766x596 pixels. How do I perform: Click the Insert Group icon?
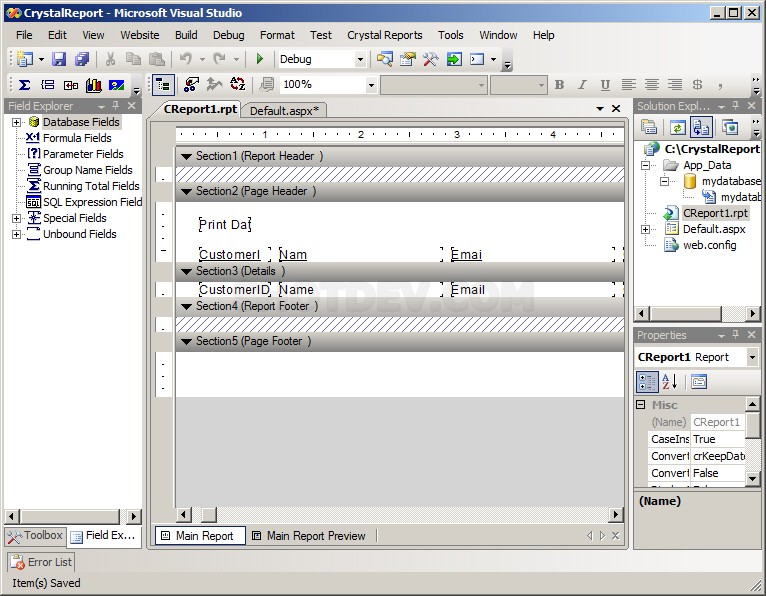point(47,85)
